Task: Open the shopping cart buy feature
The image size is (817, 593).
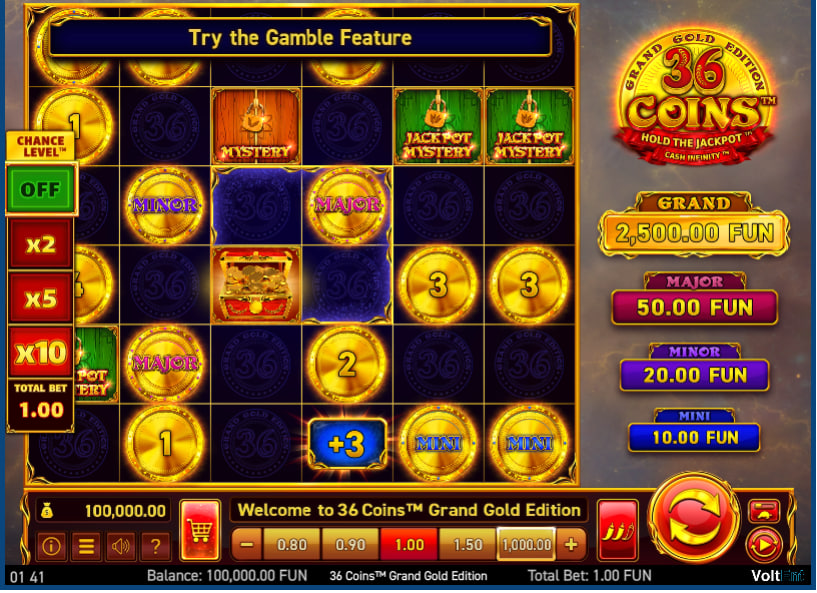Action: 200,530
